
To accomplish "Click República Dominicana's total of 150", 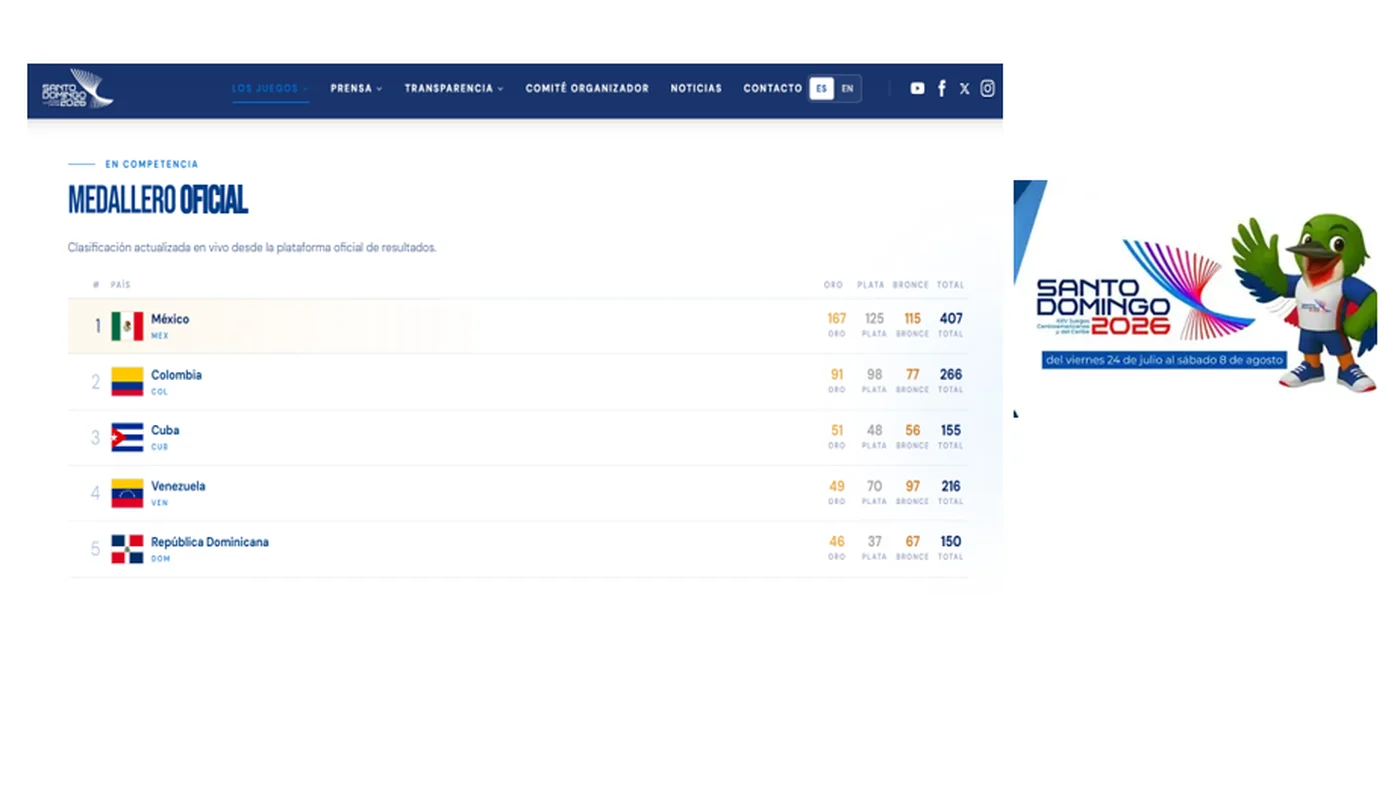I will 951,542.
